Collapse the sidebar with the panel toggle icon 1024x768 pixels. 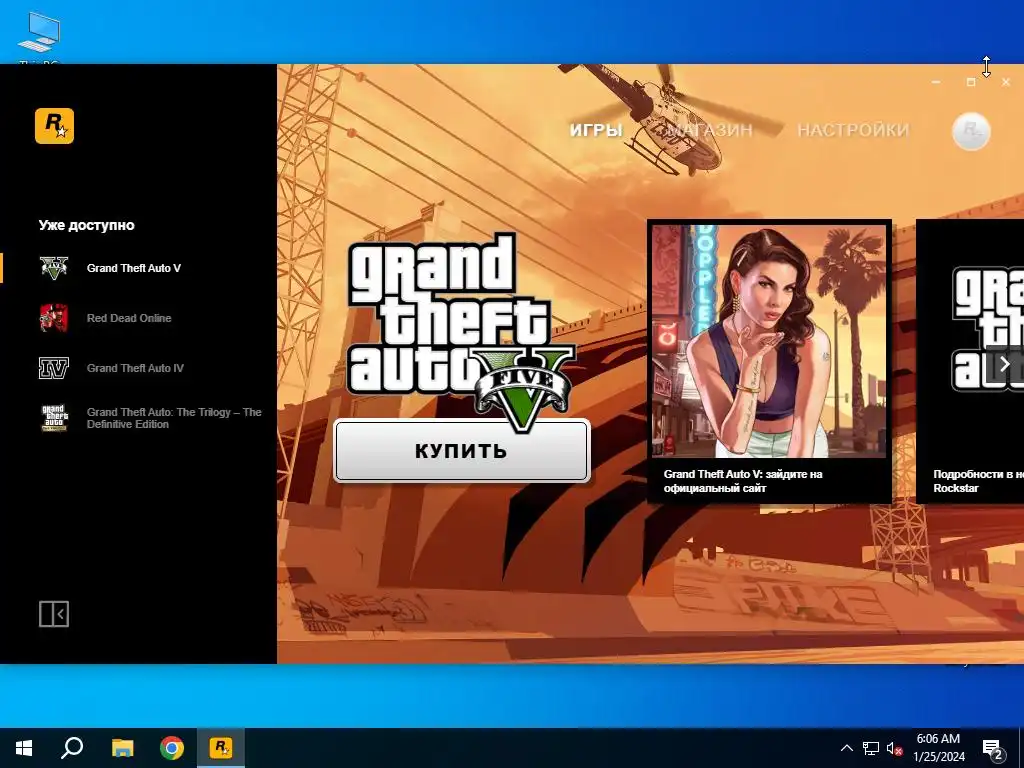tap(54, 614)
